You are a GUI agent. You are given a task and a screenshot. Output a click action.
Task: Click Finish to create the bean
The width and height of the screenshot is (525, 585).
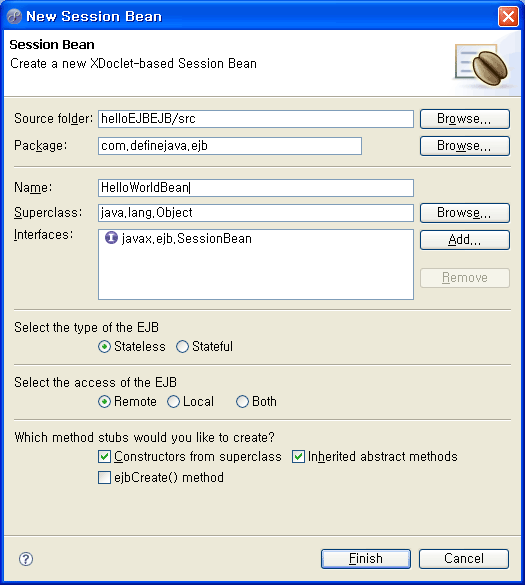pos(366,559)
